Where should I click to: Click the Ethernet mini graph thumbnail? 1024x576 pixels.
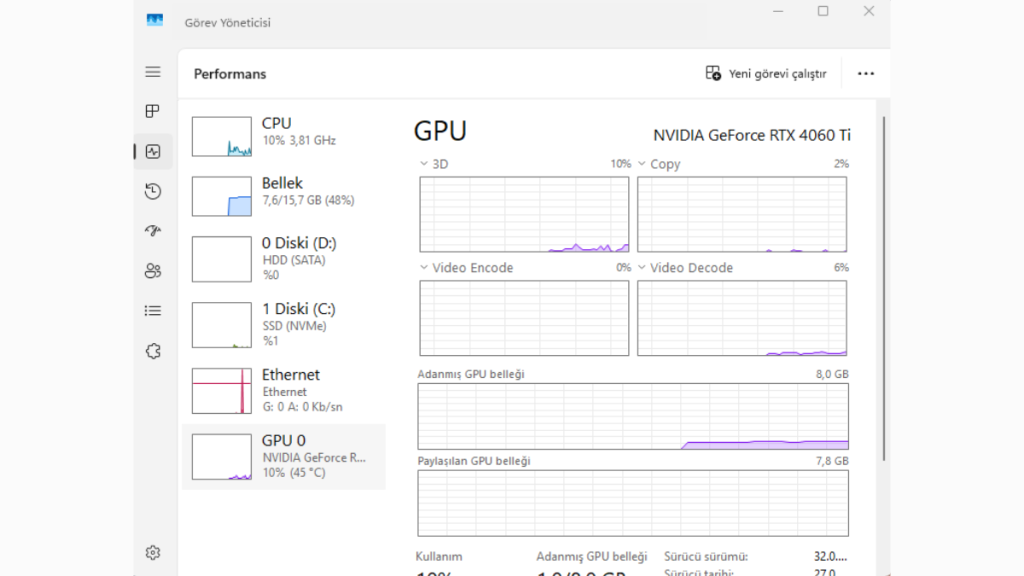click(x=221, y=391)
